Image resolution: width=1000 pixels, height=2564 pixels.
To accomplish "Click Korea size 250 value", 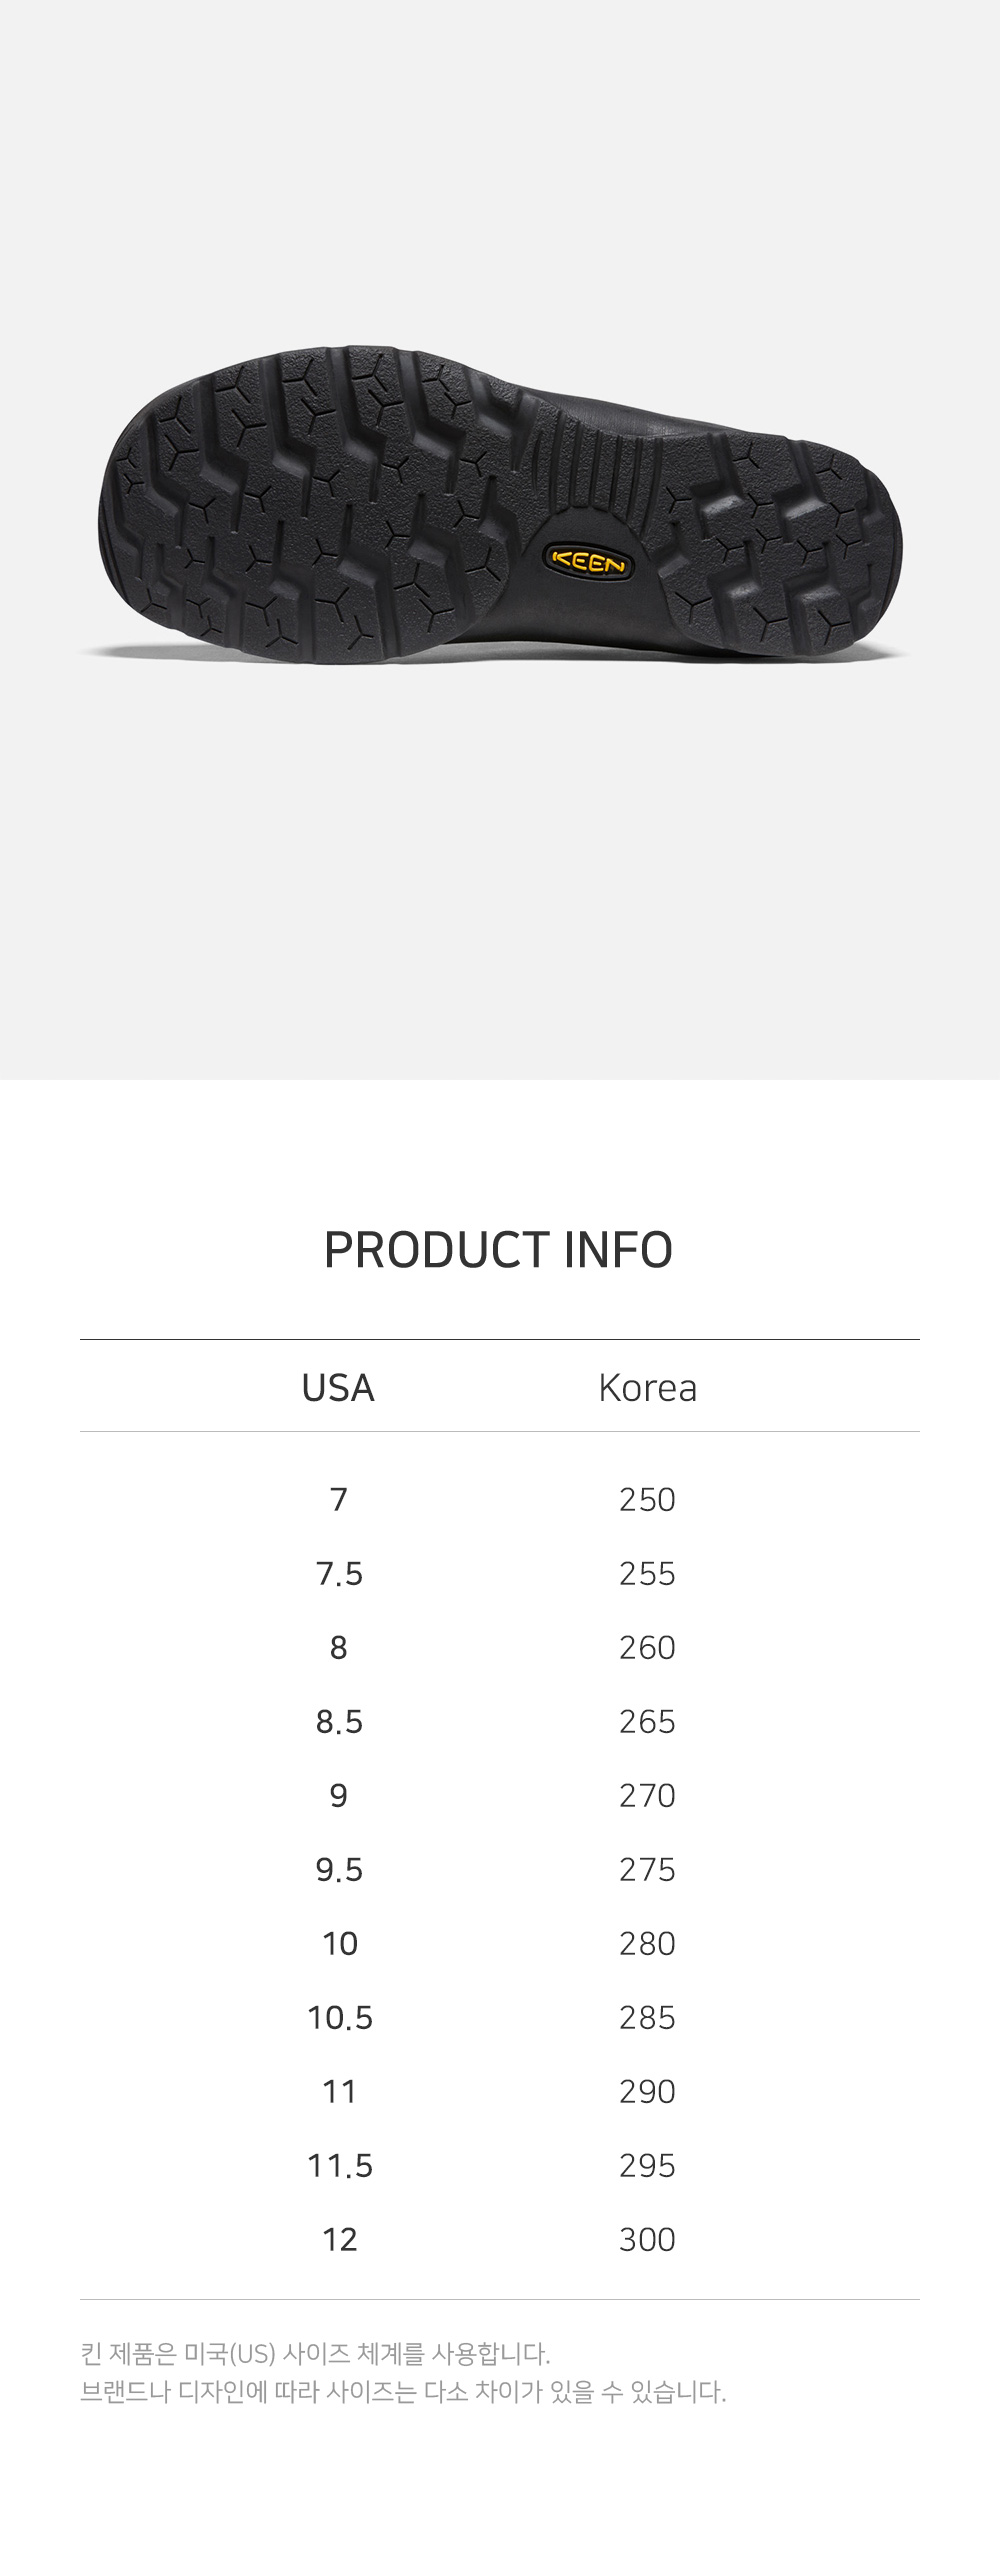I will pos(647,1499).
